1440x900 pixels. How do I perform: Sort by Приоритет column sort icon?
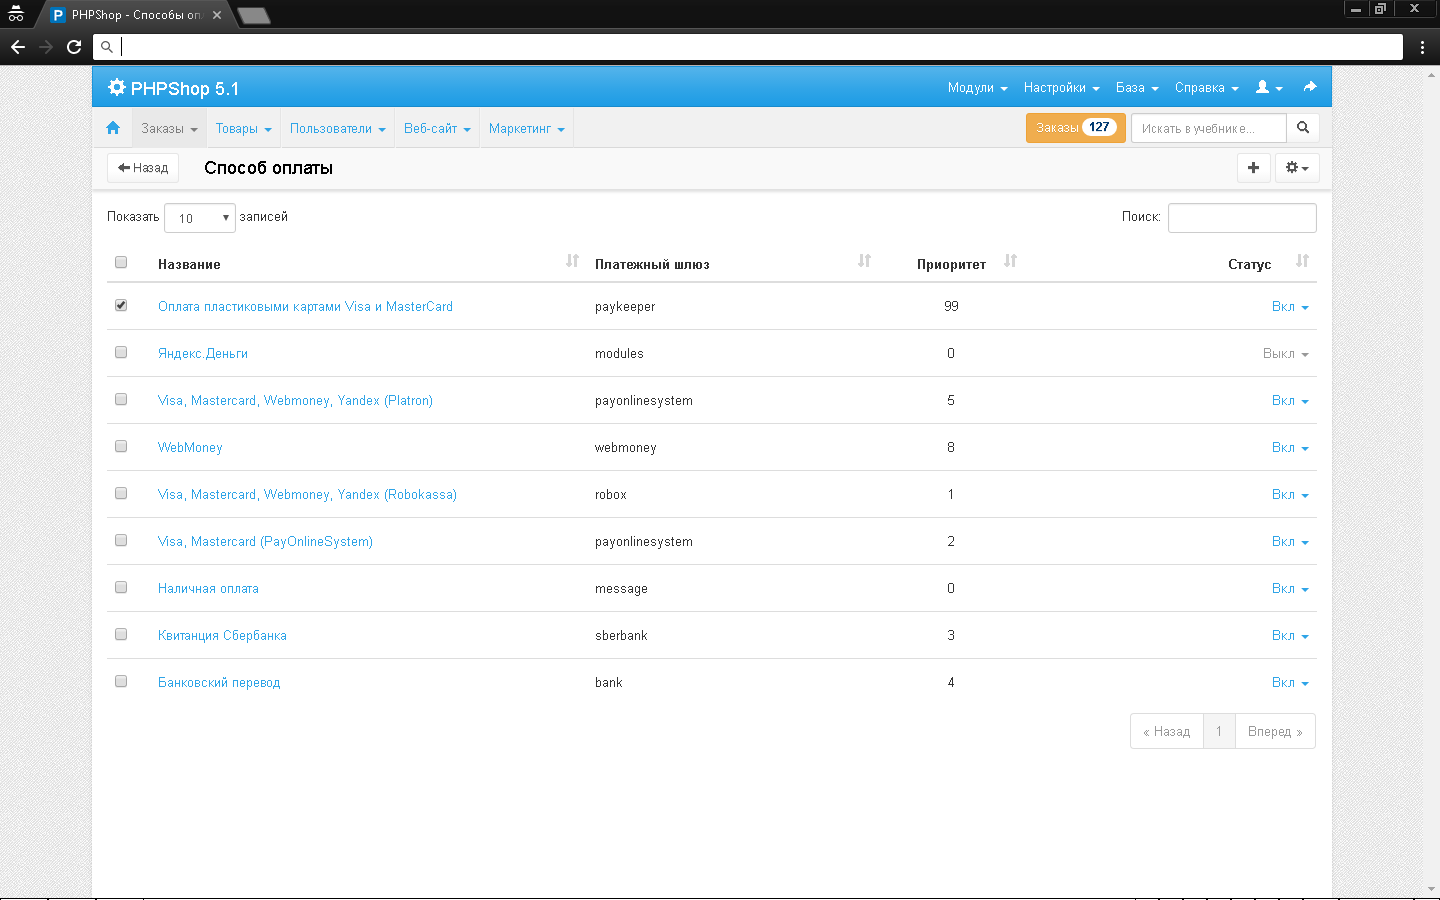click(x=1011, y=262)
